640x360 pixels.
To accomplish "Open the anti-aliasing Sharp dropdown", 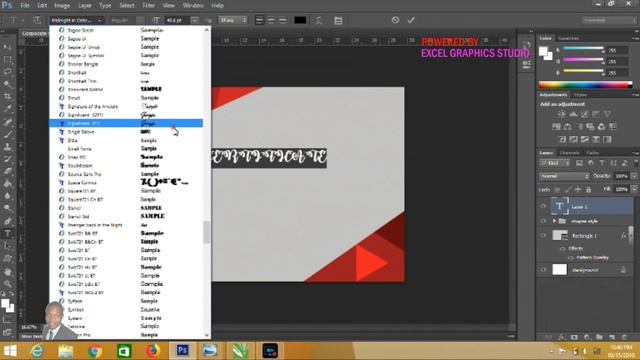I will point(233,20).
